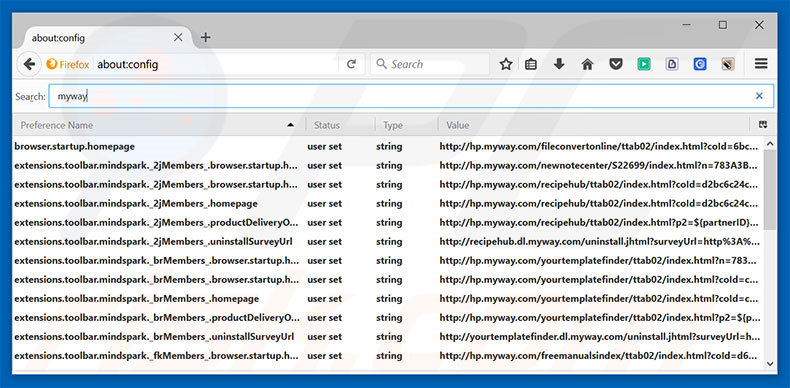790x388 pixels.
Task: Open a new tab with plus button
Action: pyautogui.click(x=206, y=37)
